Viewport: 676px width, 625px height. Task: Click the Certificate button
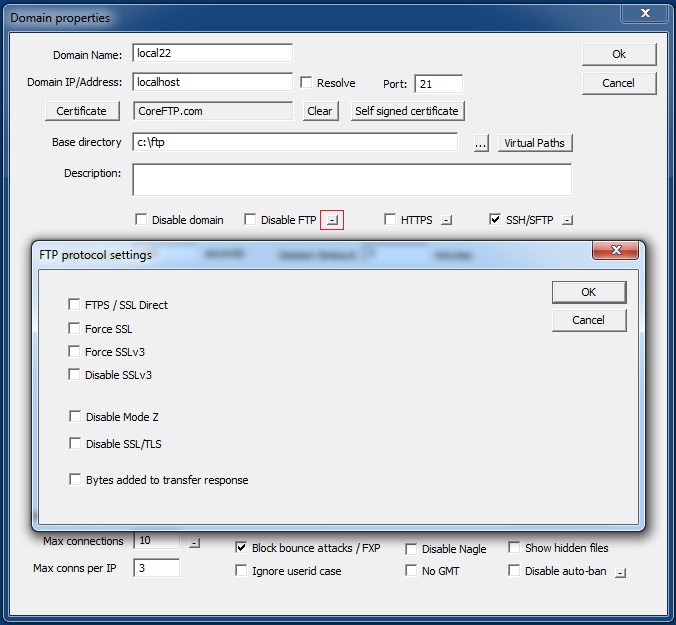point(82,111)
